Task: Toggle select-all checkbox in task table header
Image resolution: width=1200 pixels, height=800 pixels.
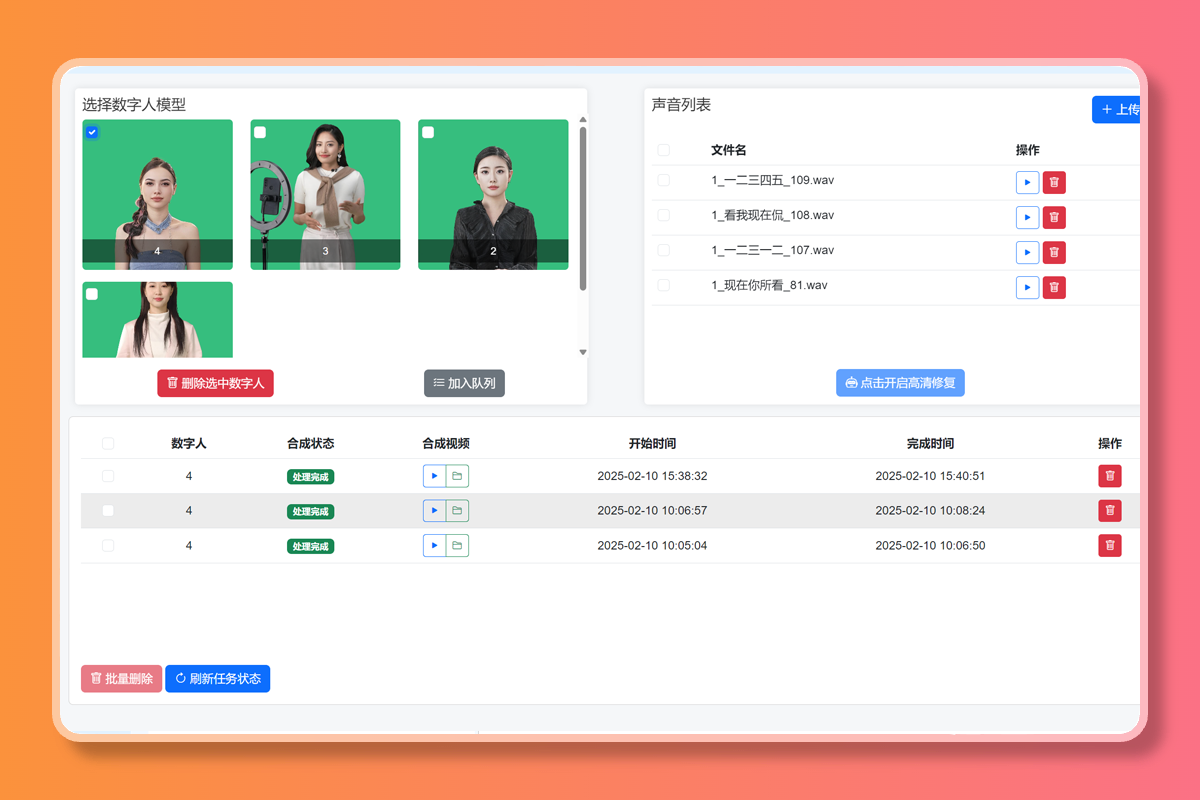Action: pos(108,444)
